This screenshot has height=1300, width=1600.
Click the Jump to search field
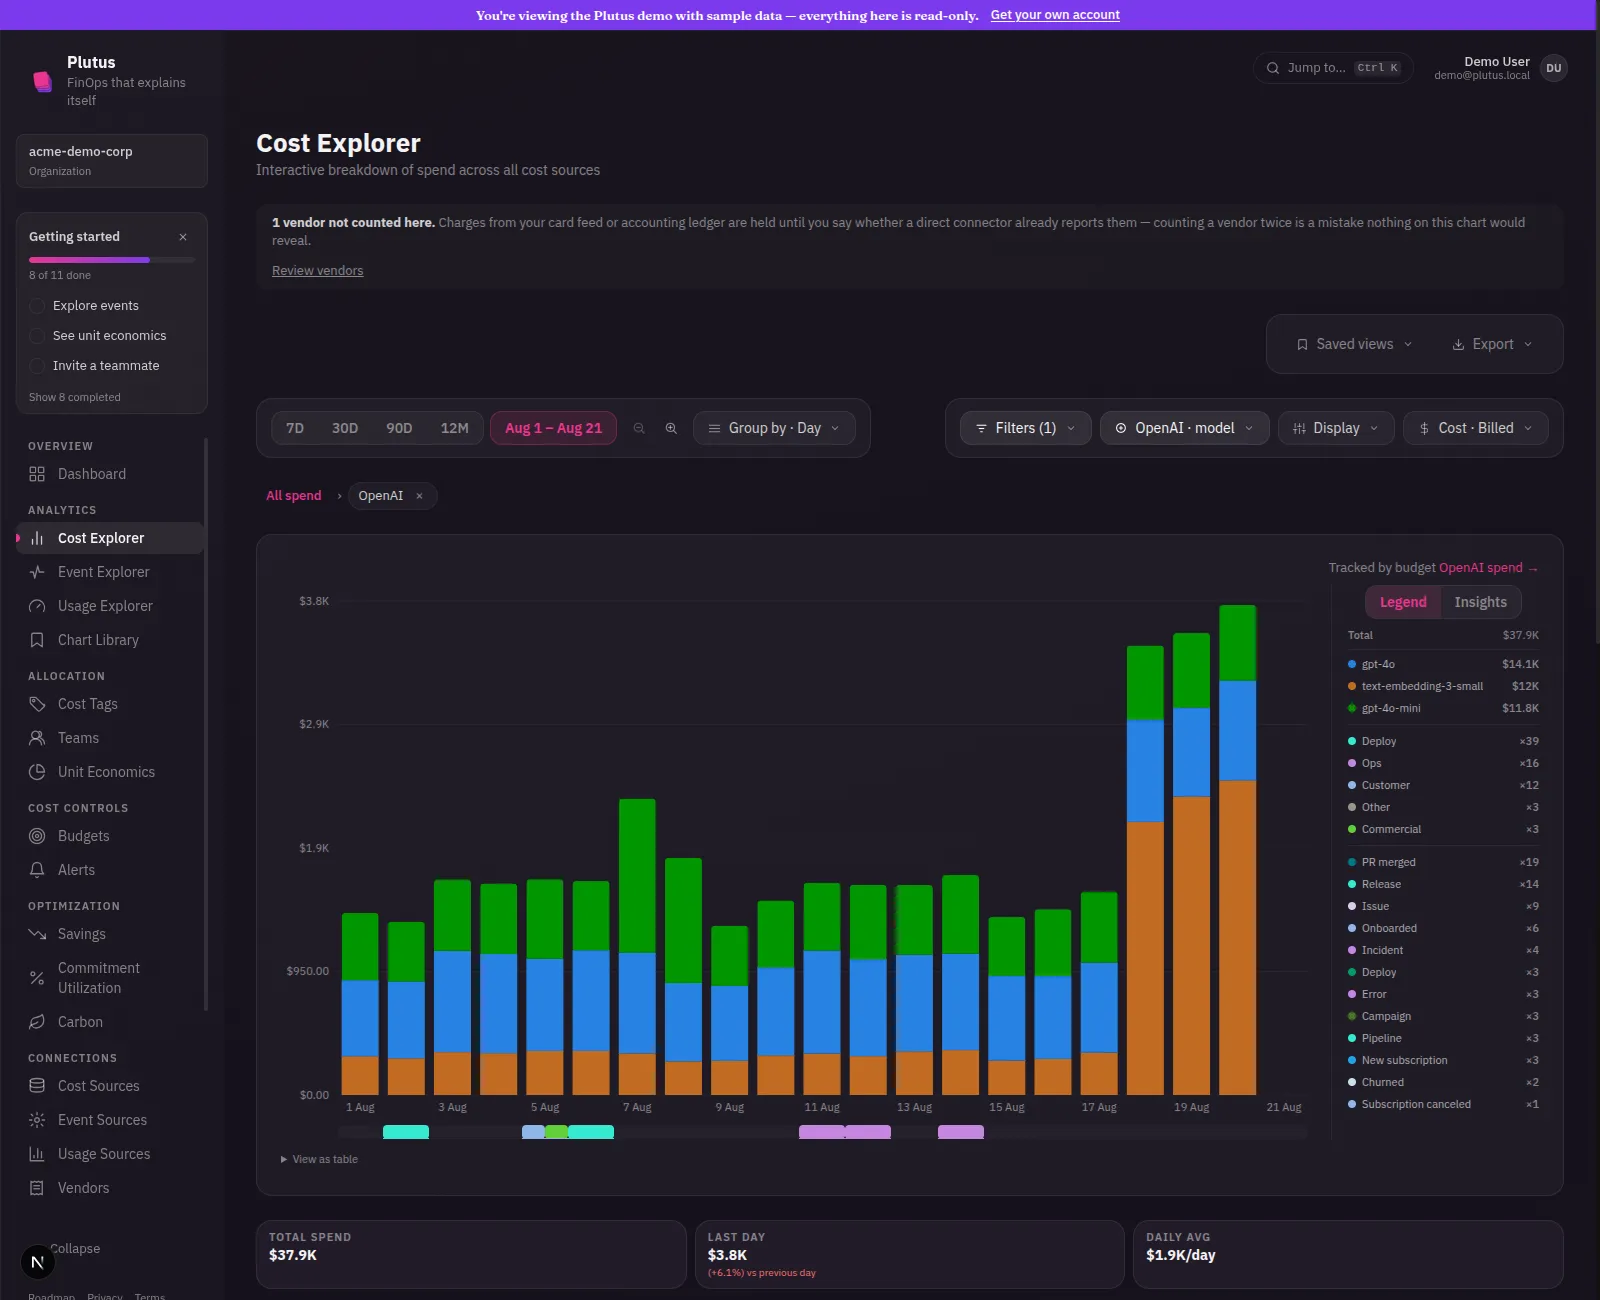click(x=1333, y=68)
